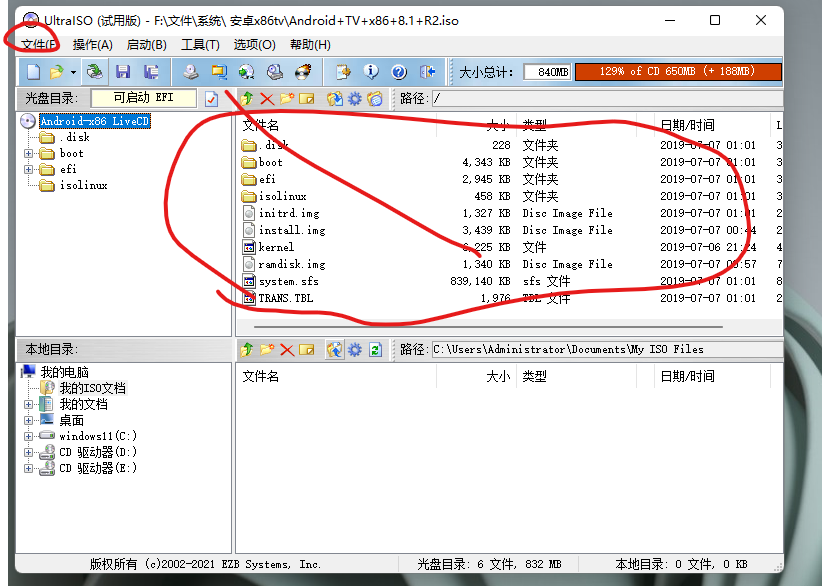Viewport: 822px width, 586px height.
Task: Open the 选项(O) menu
Action: coord(255,45)
